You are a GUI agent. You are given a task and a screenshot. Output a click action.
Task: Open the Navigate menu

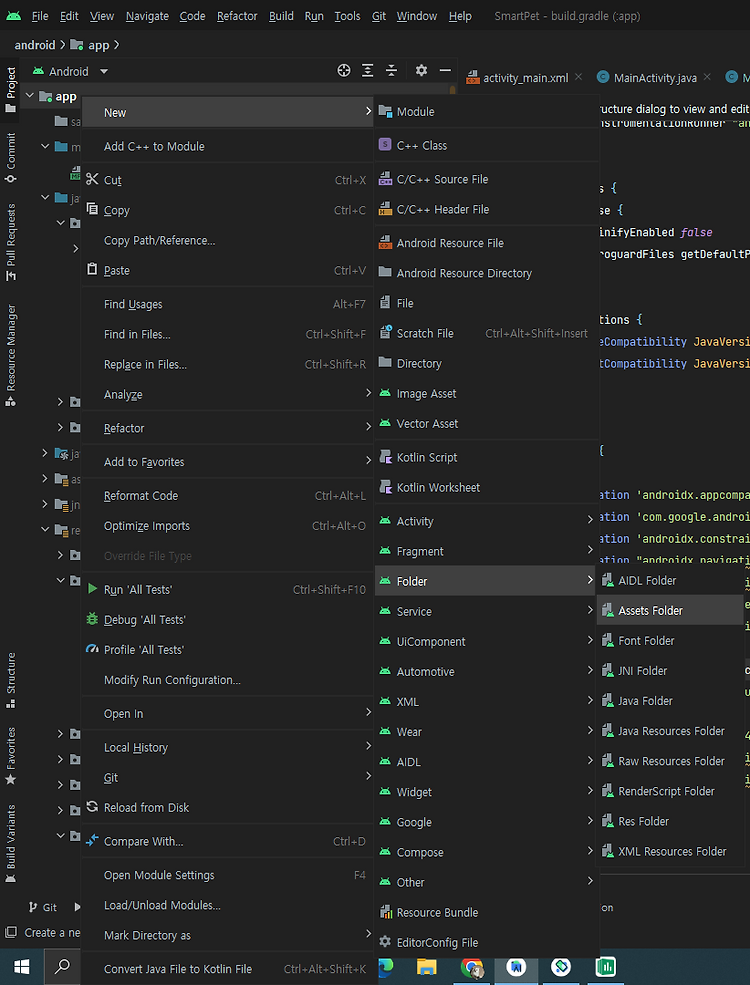click(x=147, y=16)
